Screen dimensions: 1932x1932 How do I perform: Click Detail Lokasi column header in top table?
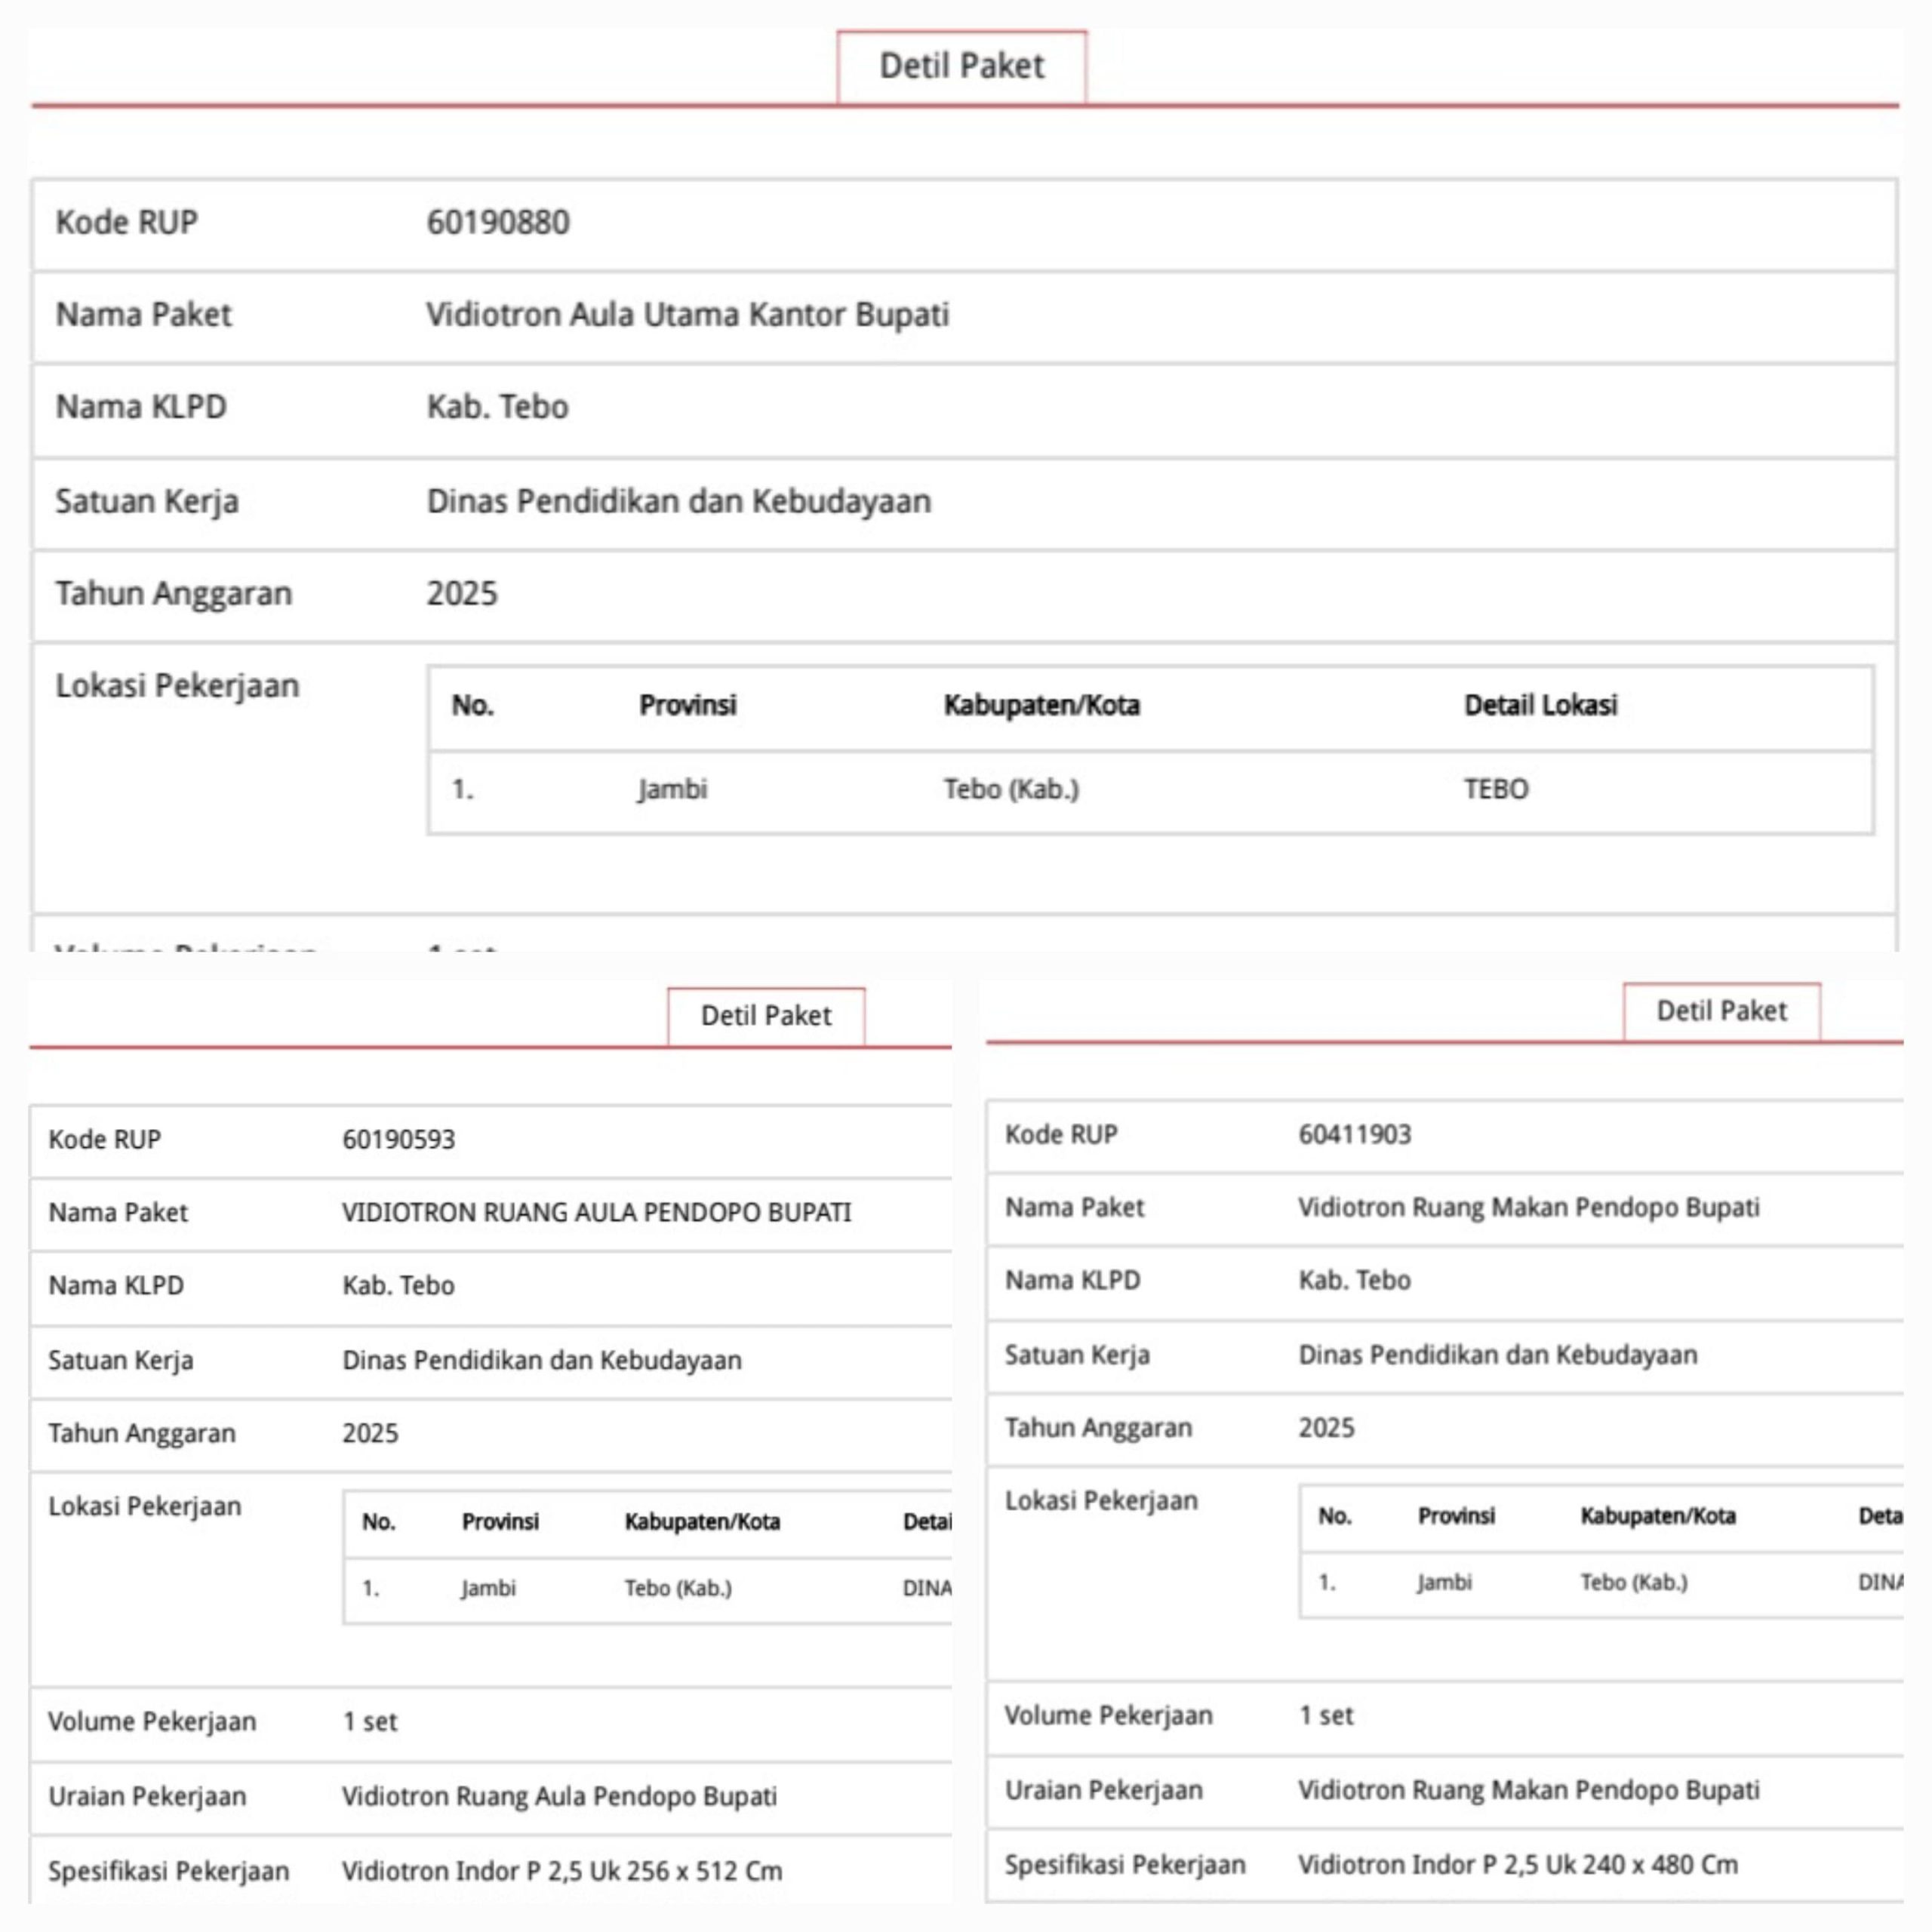point(1540,706)
